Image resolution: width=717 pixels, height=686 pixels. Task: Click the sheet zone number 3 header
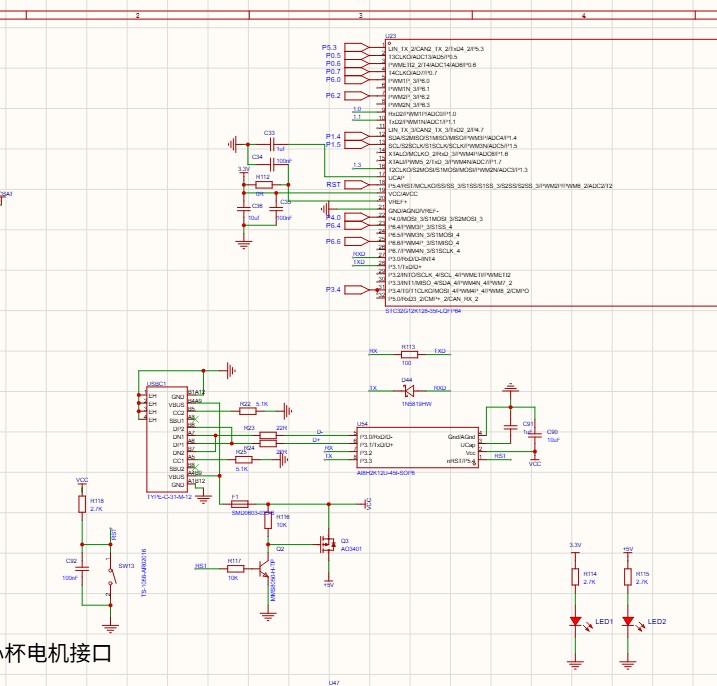pos(361,16)
